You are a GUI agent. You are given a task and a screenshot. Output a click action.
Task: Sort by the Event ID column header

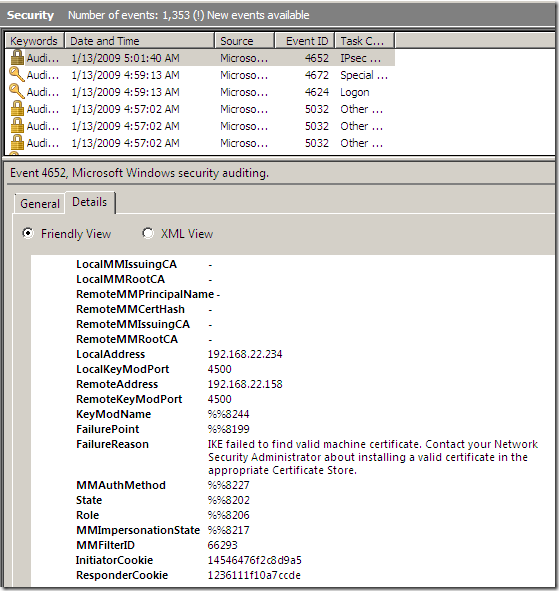click(x=305, y=41)
